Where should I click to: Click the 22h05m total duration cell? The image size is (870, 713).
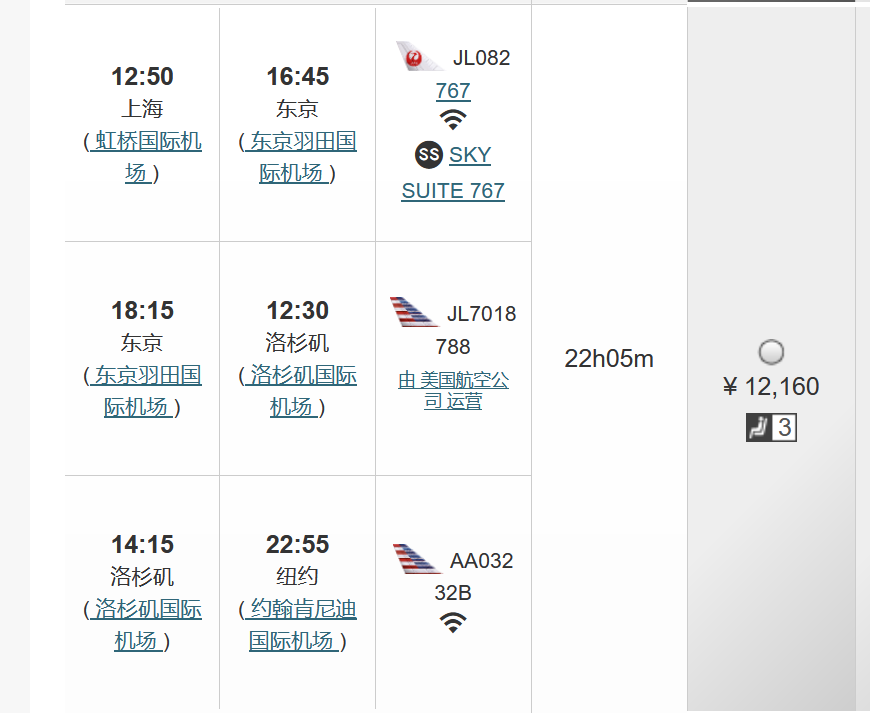[x=609, y=359]
